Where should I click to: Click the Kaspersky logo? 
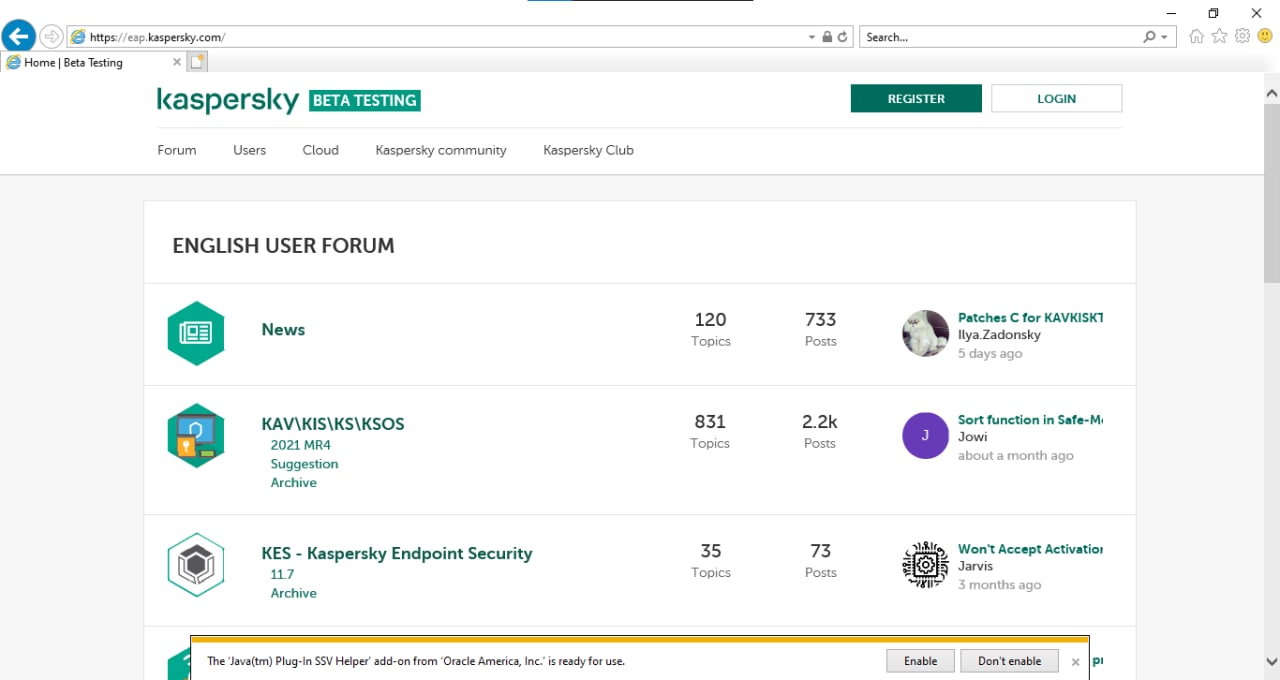pyautogui.click(x=228, y=100)
